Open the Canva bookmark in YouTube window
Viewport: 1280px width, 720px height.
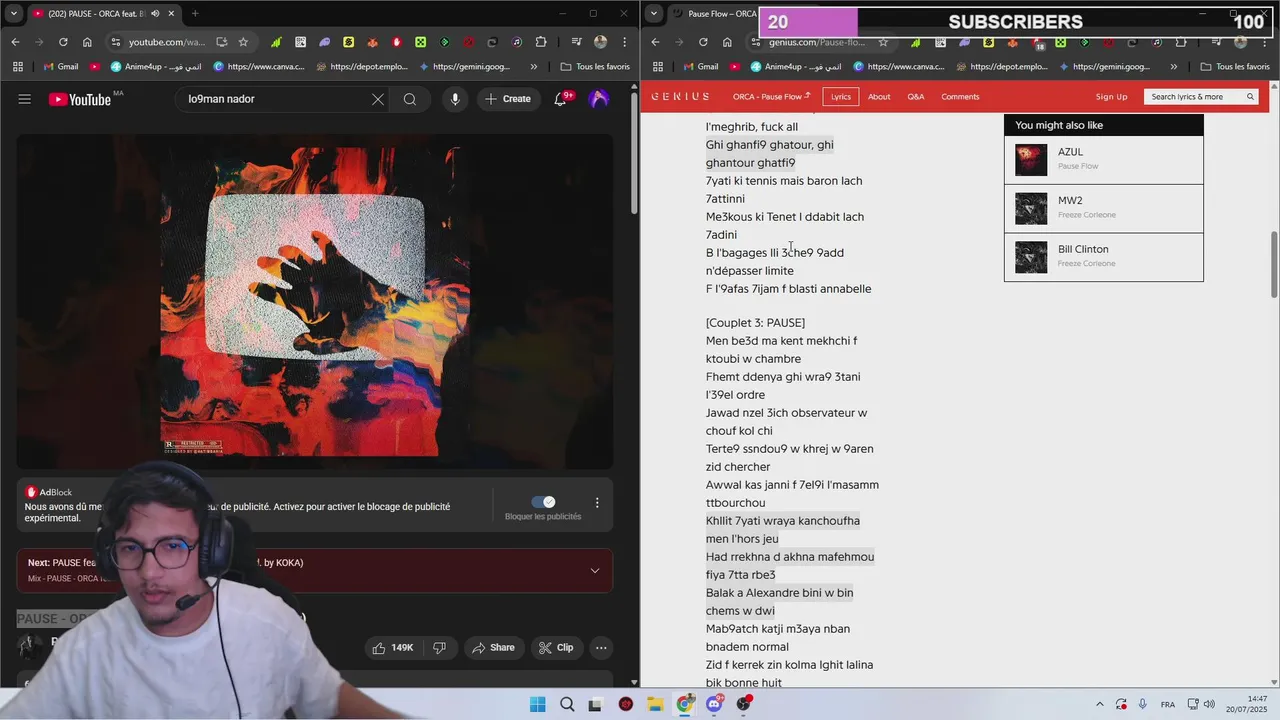point(259,67)
